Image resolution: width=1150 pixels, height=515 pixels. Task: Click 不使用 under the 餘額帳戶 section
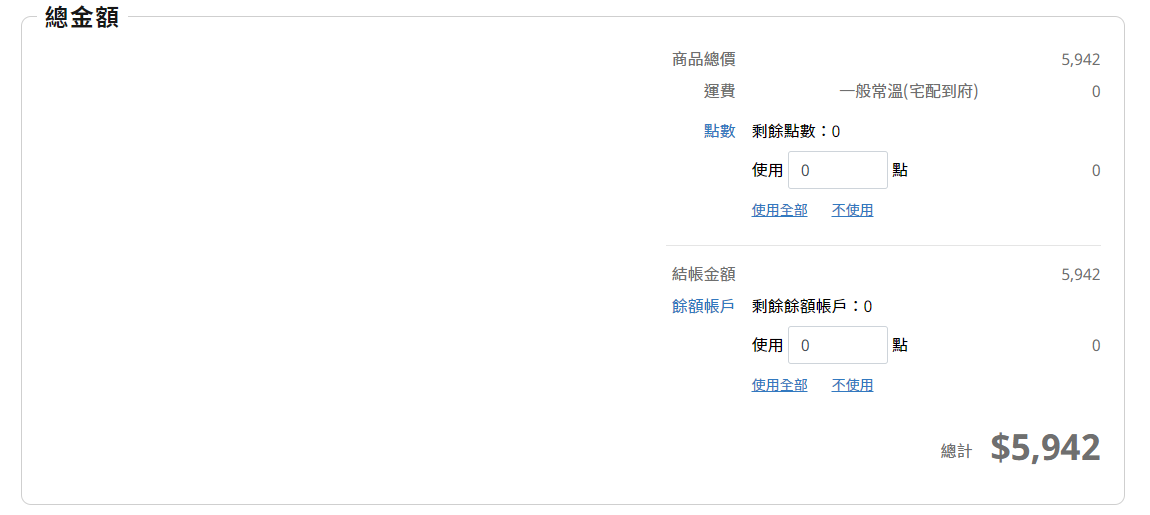[x=852, y=385]
